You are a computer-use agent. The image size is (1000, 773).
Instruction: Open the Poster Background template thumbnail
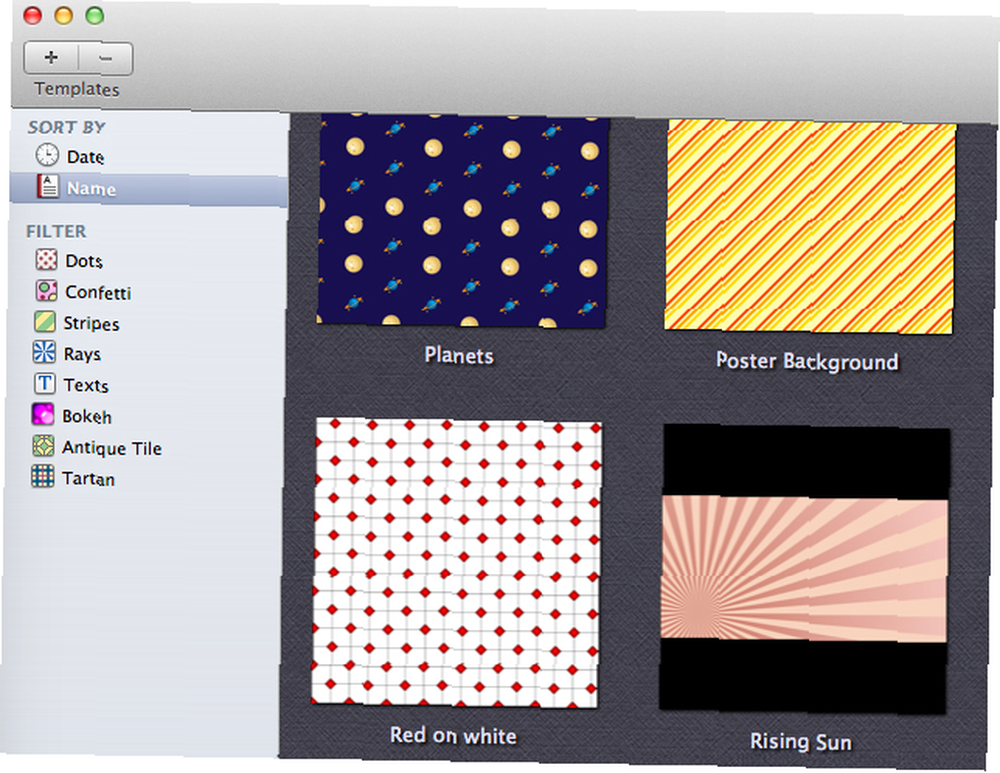810,227
